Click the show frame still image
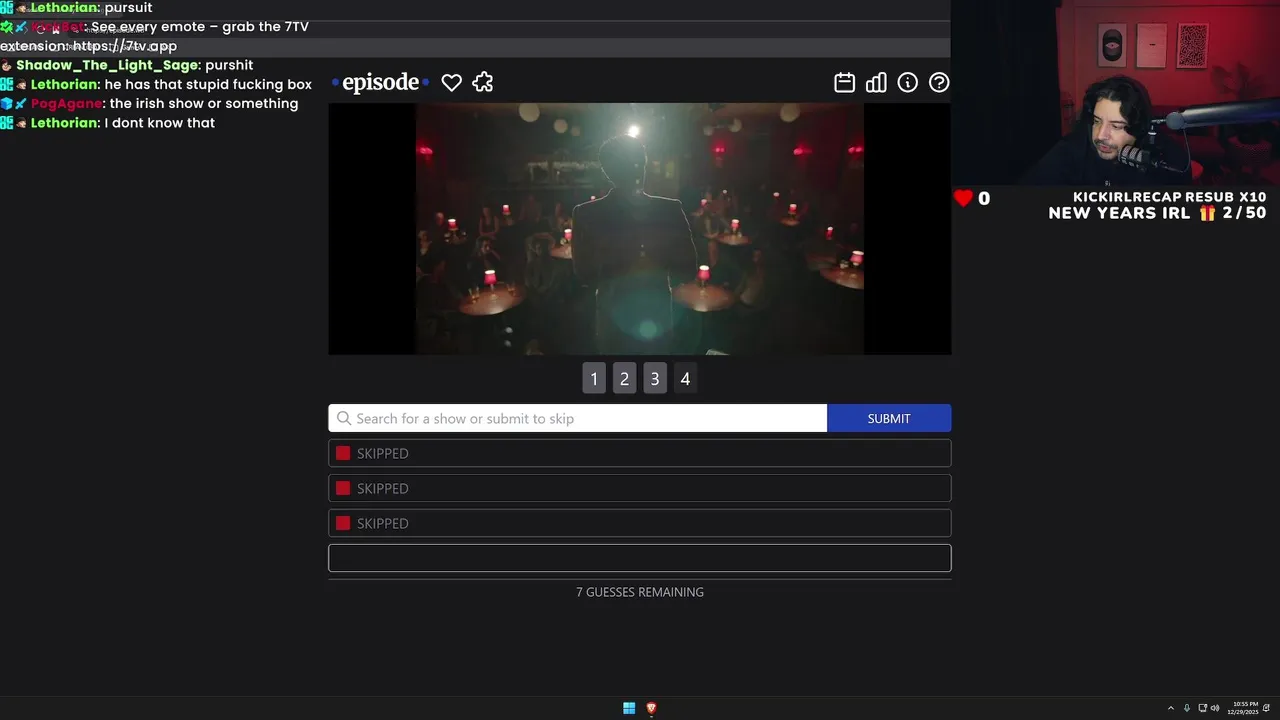This screenshot has width=1280, height=720. coord(640,229)
